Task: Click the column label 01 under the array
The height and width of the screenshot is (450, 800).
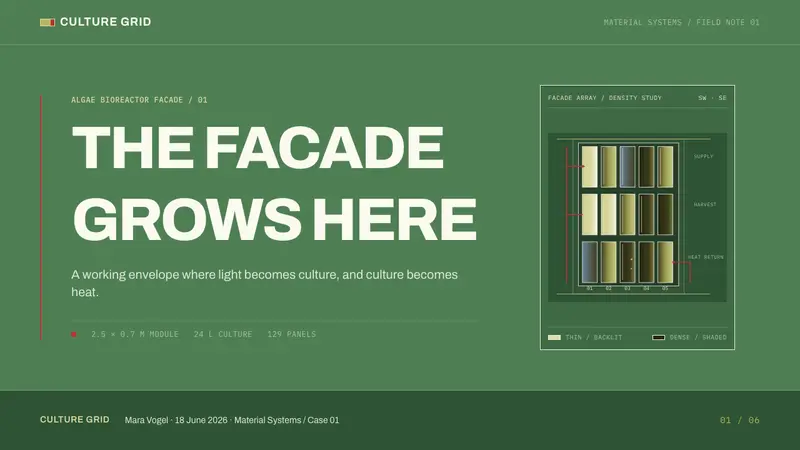Action: pyautogui.click(x=590, y=288)
